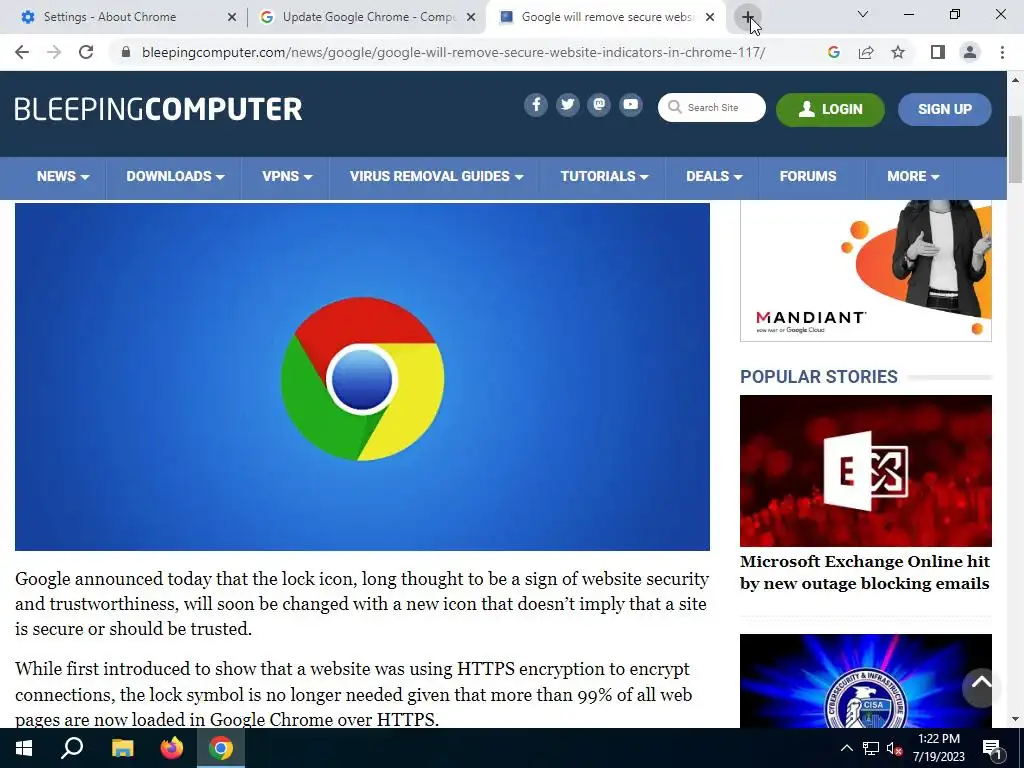
Task: Click the Chrome logo article image
Action: 362,377
